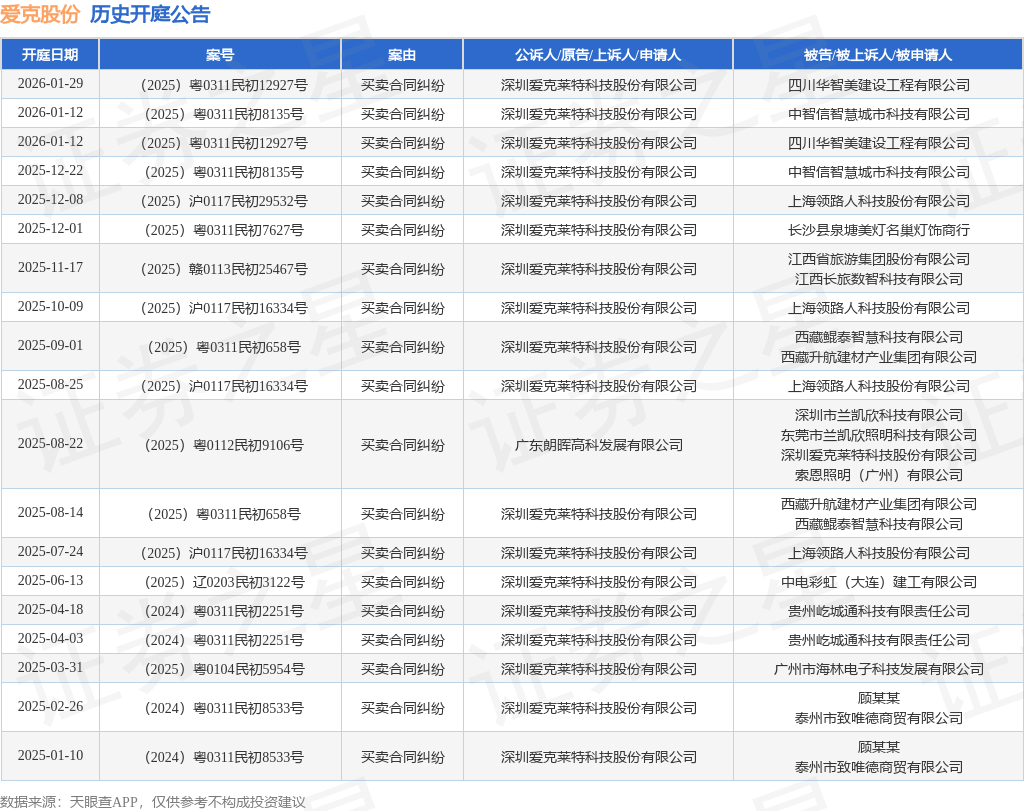Viewport: 1024px width, 811px height.
Task: Click the 爱克股份 title text
Action: point(40,14)
